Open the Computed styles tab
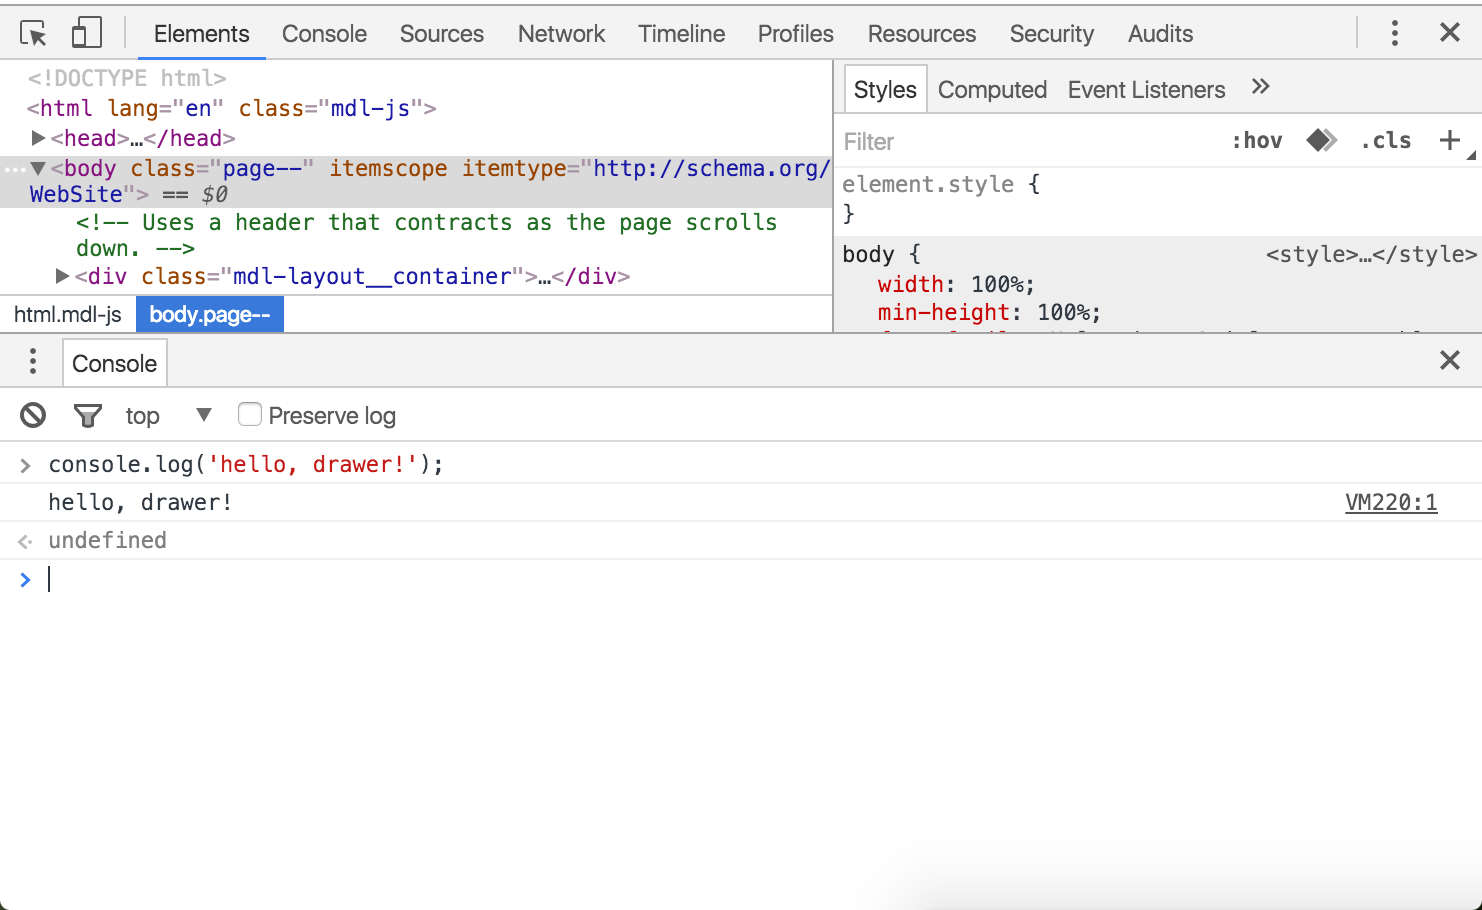 tap(992, 90)
